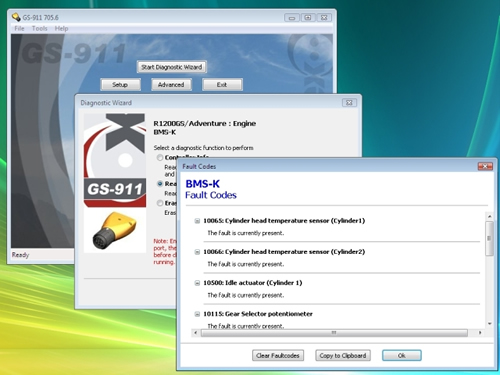
Task: Click the Setup button in GS-911 window
Action: (x=120, y=85)
